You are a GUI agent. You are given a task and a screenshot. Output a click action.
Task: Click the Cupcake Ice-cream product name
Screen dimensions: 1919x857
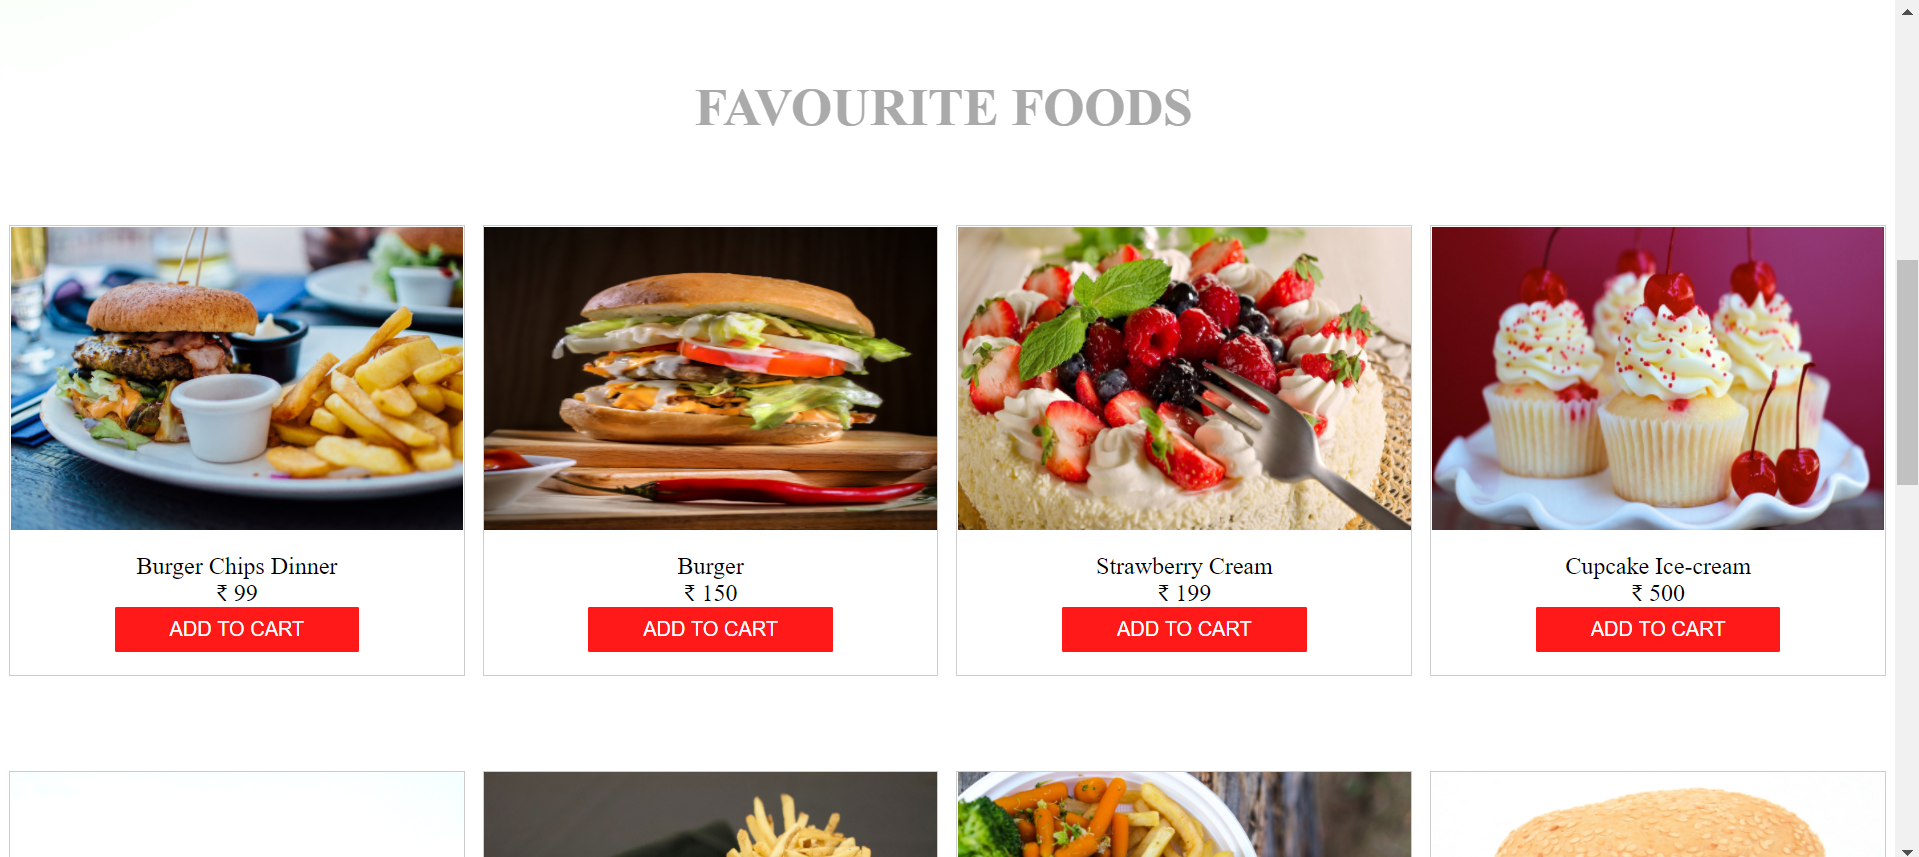(1658, 566)
